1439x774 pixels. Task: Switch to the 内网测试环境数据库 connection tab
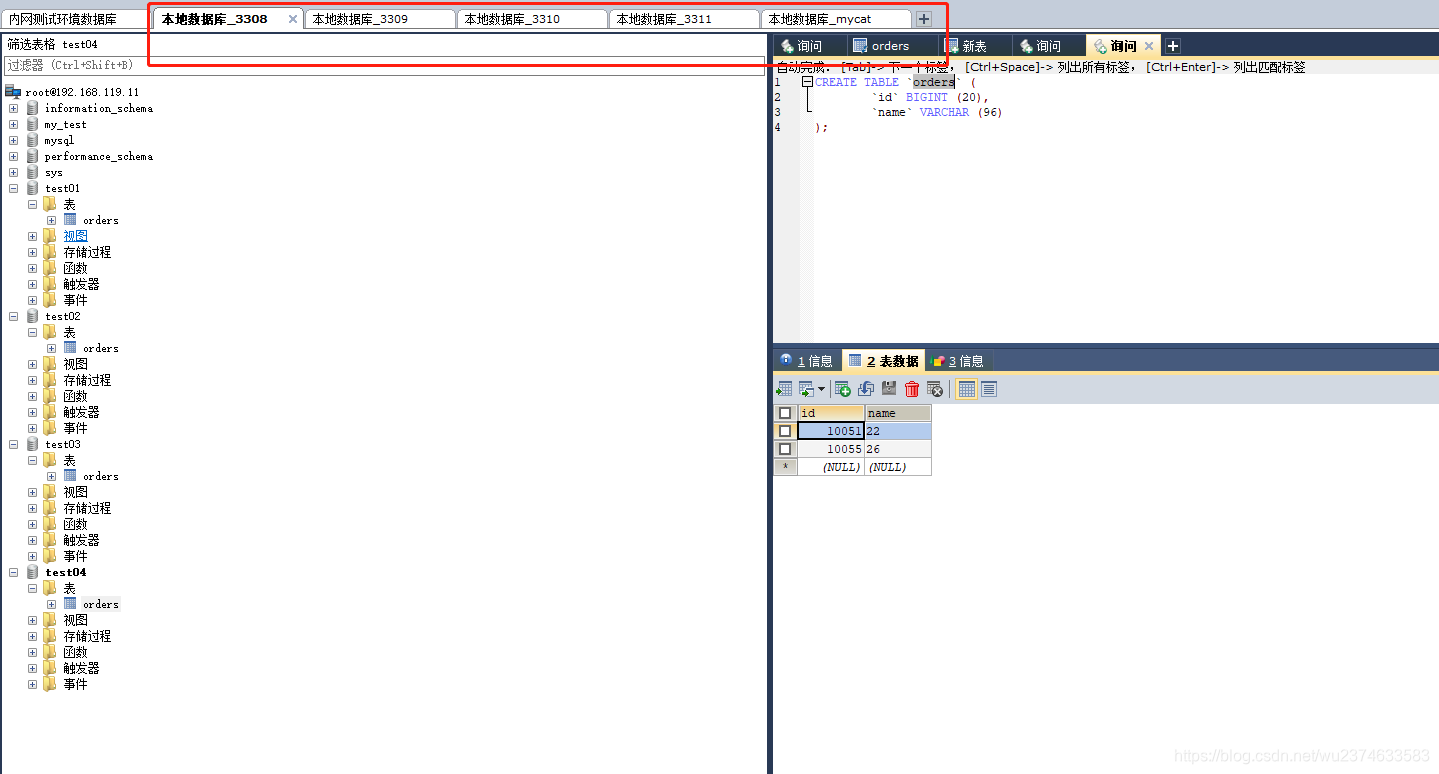point(75,19)
